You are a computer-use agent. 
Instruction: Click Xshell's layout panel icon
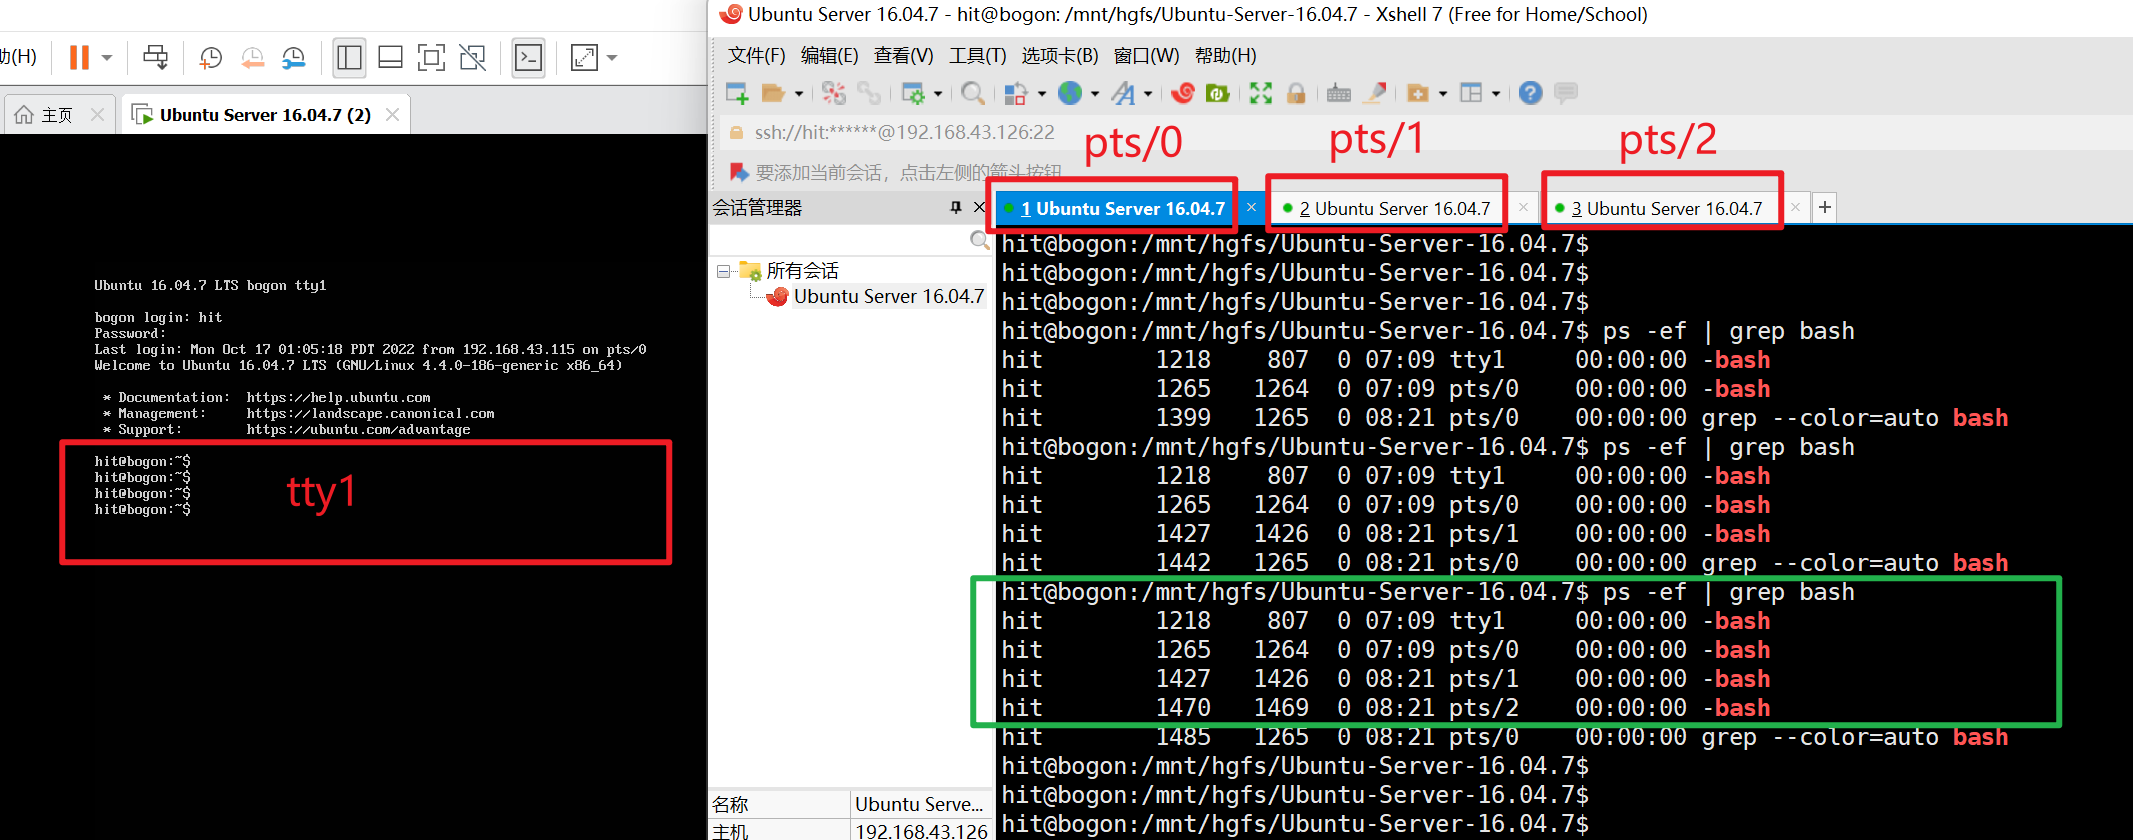1471,93
